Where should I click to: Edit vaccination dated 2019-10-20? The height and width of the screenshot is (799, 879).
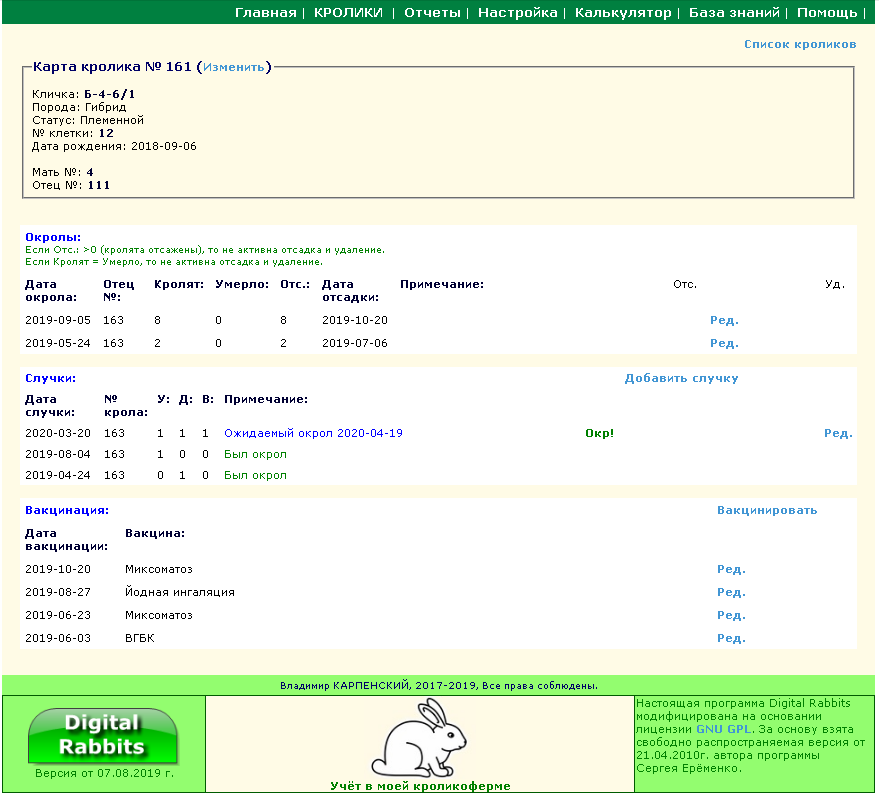click(x=731, y=569)
